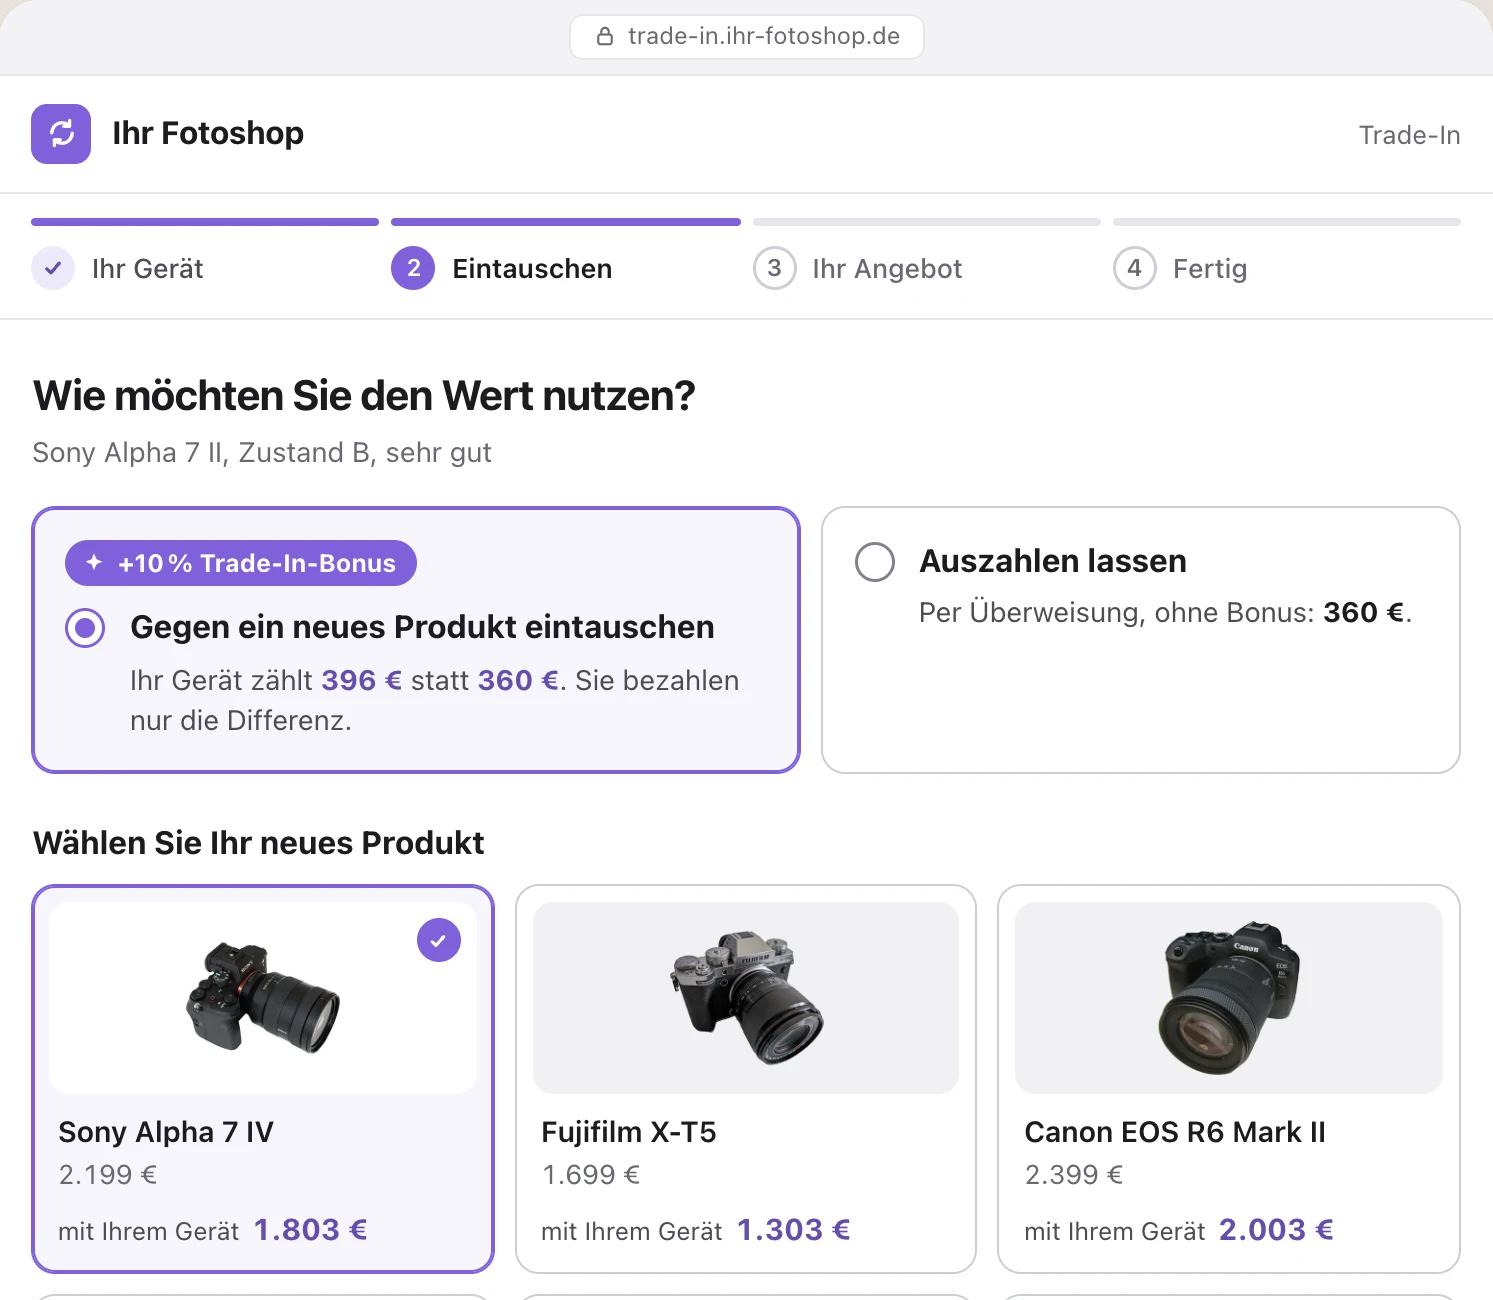This screenshot has height=1300, width=1493.
Task: Jump to the Fertig step
Action: click(x=1210, y=269)
